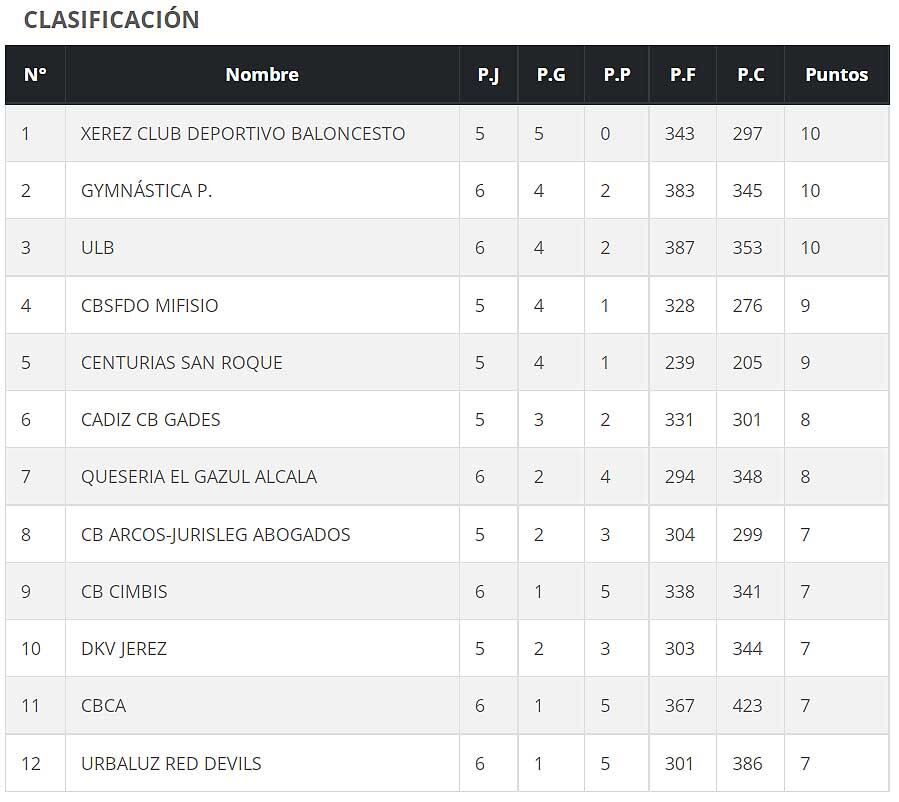The height and width of the screenshot is (802, 899).
Task: Click the Nº column header
Action: tap(35, 75)
